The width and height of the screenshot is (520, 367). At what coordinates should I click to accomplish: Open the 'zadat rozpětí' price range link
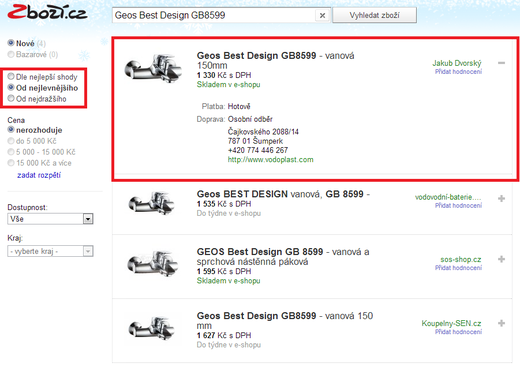click(39, 175)
